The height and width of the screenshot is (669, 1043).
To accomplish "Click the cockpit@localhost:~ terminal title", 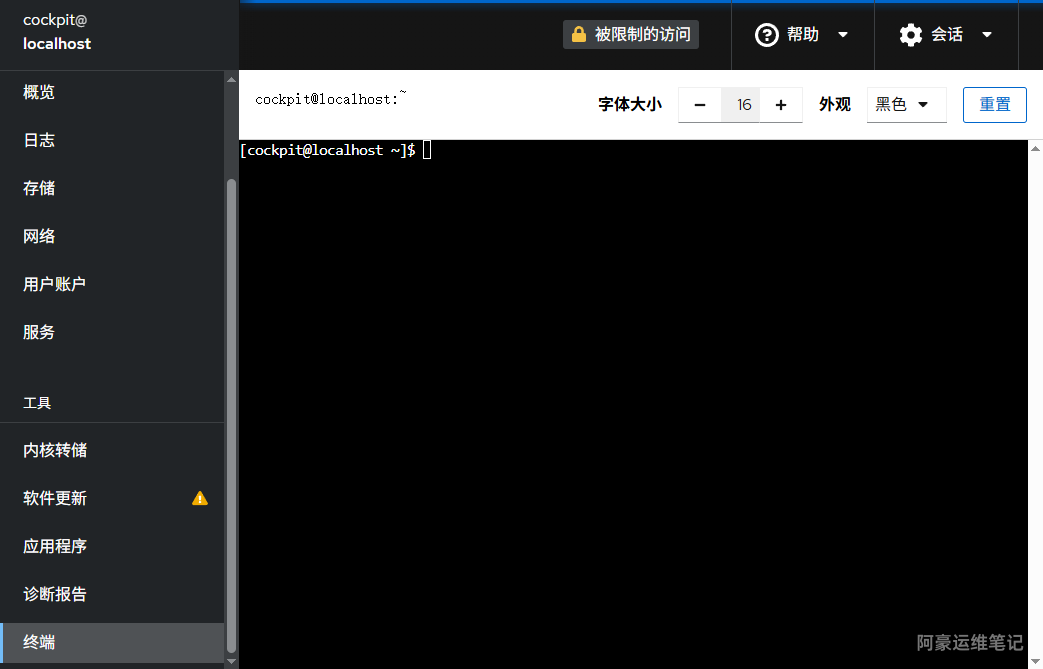I will click(x=331, y=98).
